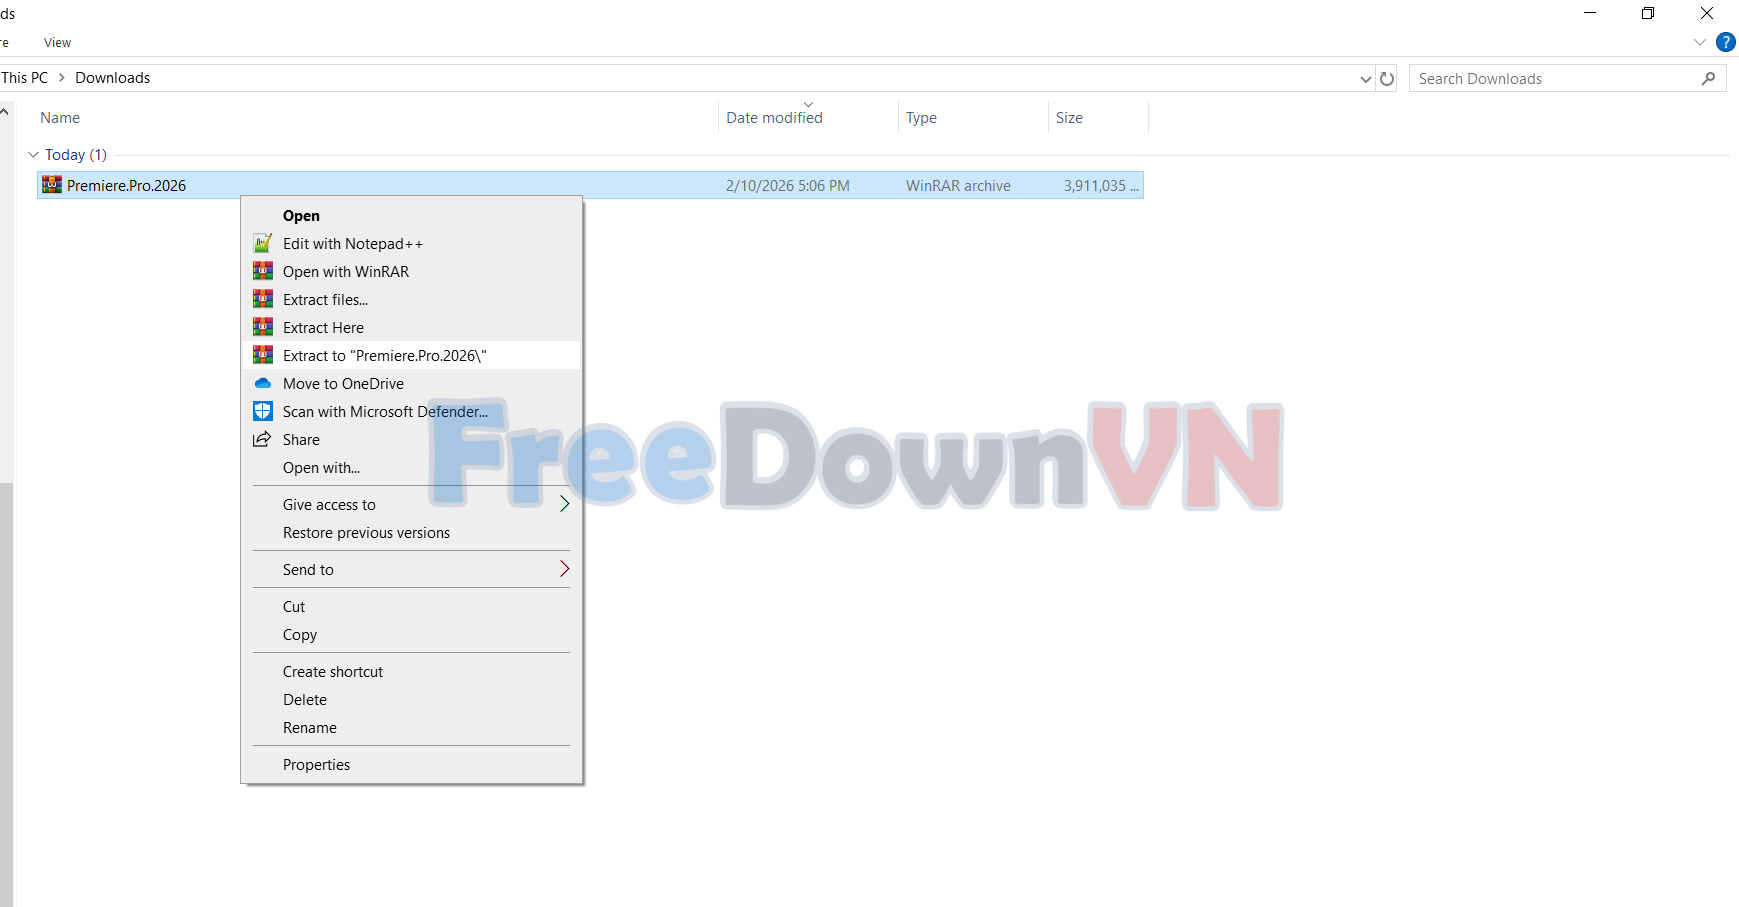The width and height of the screenshot is (1739, 907).
Task: Click the WinRAR icon beside Extract Here
Action: pos(263,327)
